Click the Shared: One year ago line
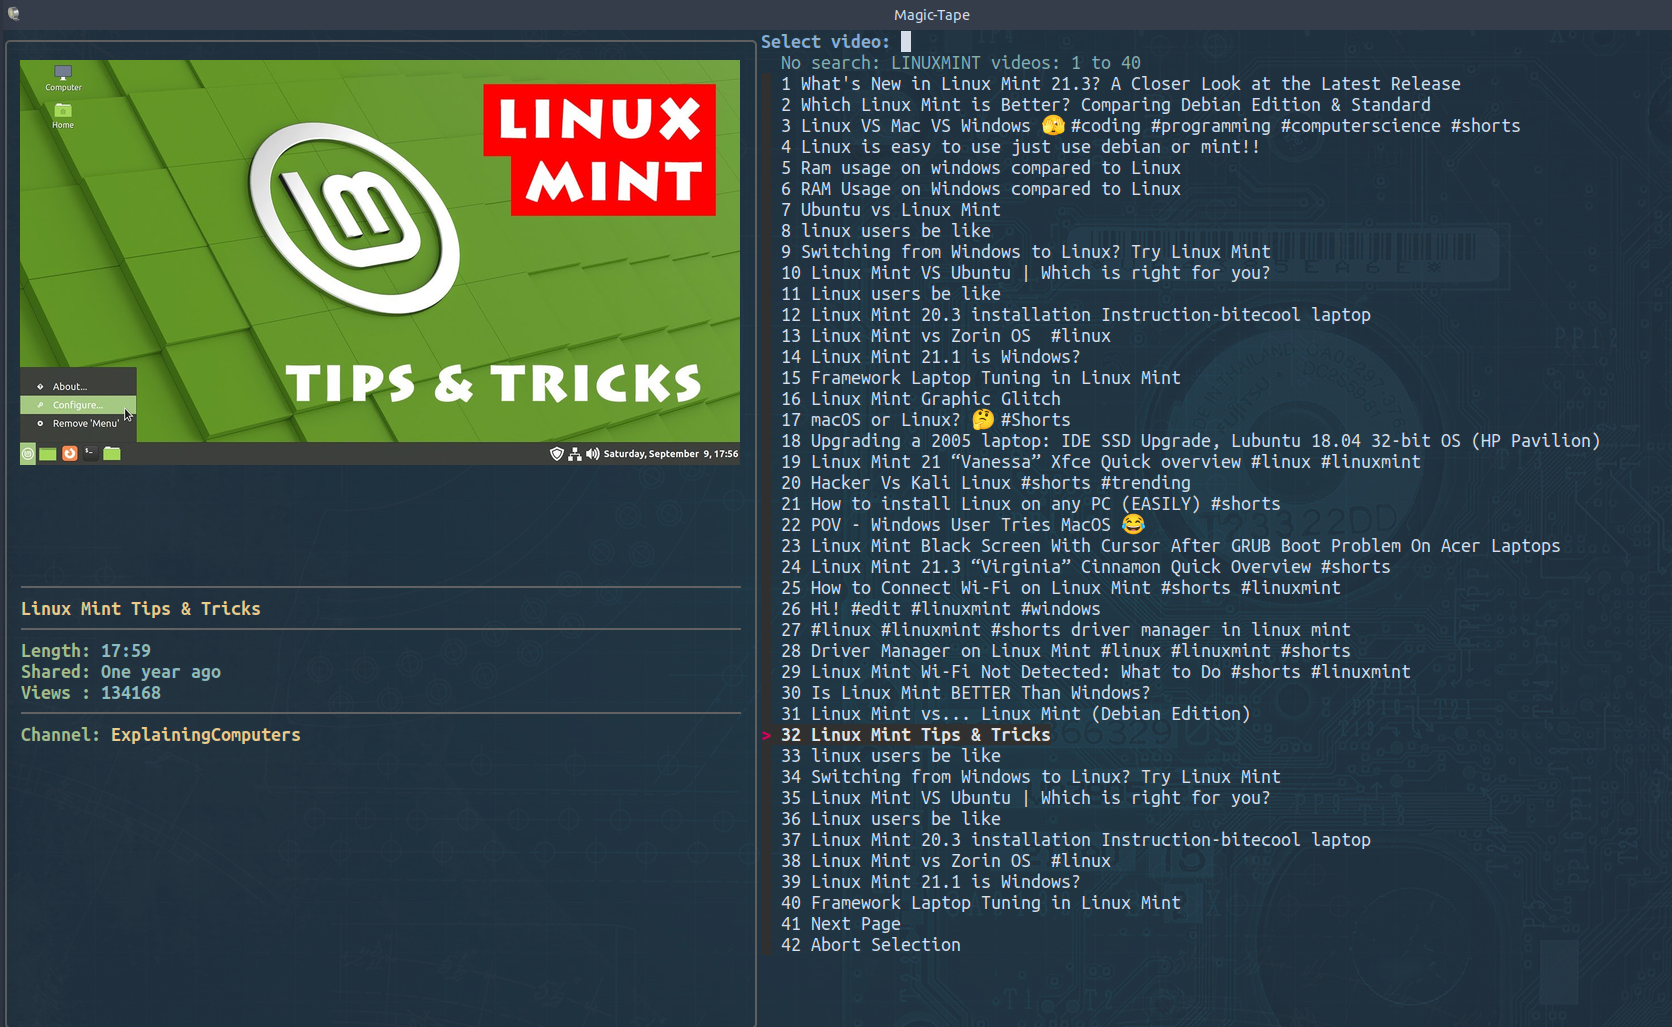 (120, 672)
